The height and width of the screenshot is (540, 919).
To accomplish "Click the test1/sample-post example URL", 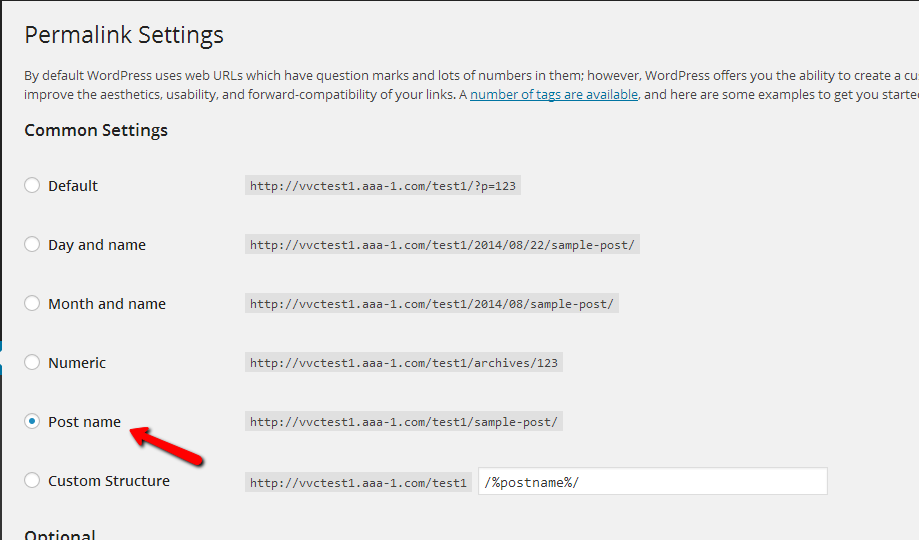I will click(x=404, y=422).
